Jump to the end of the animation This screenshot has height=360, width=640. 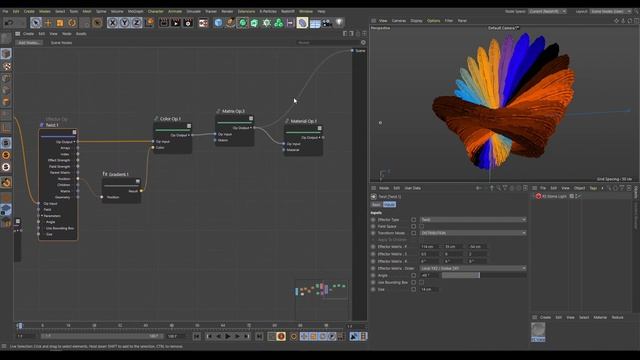tap(259, 336)
